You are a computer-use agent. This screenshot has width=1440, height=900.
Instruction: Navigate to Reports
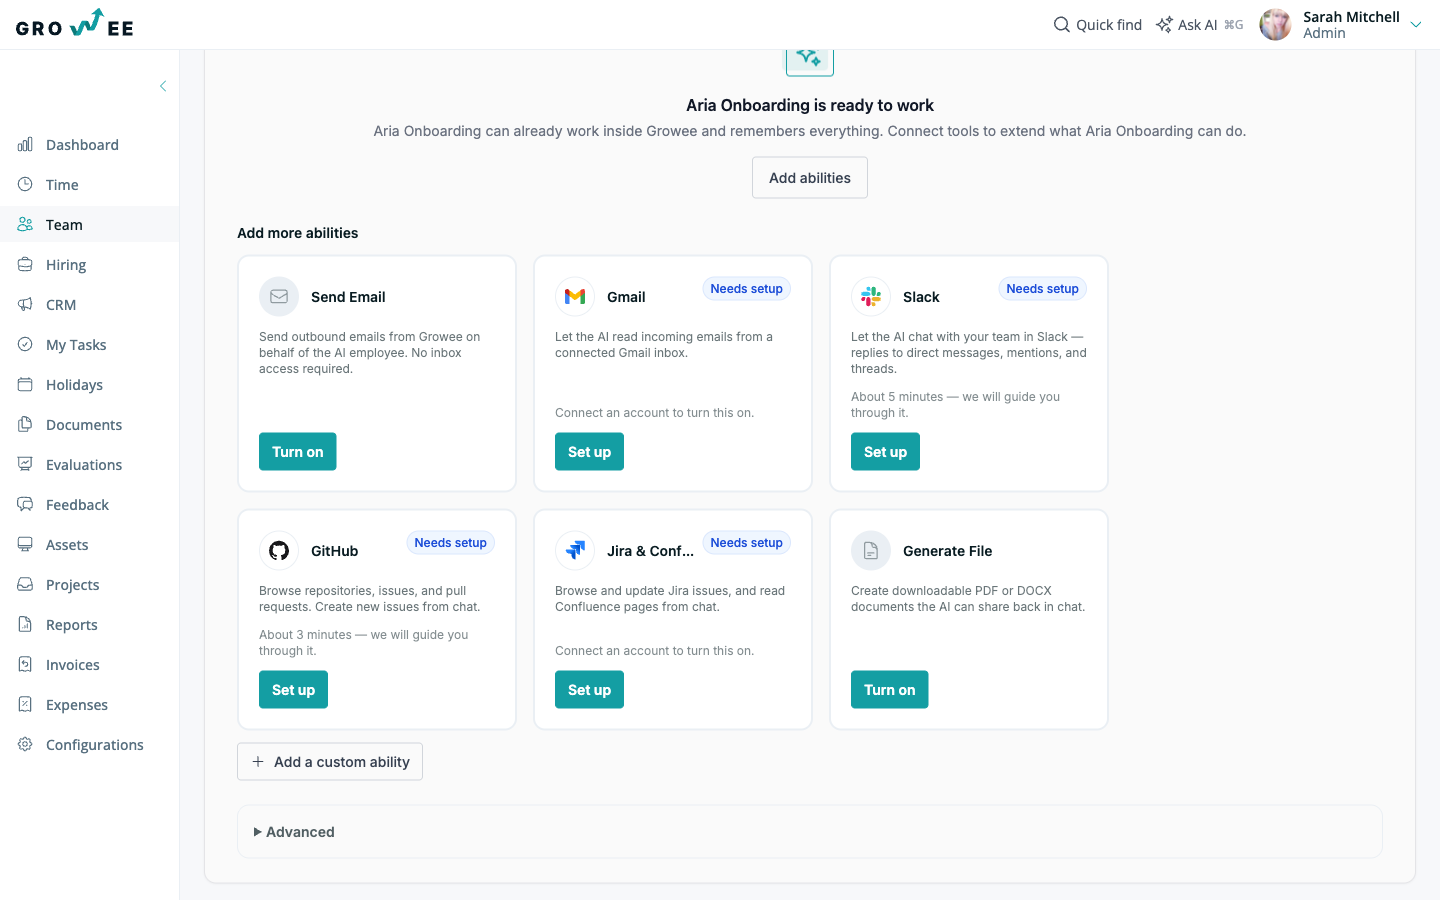point(89,624)
